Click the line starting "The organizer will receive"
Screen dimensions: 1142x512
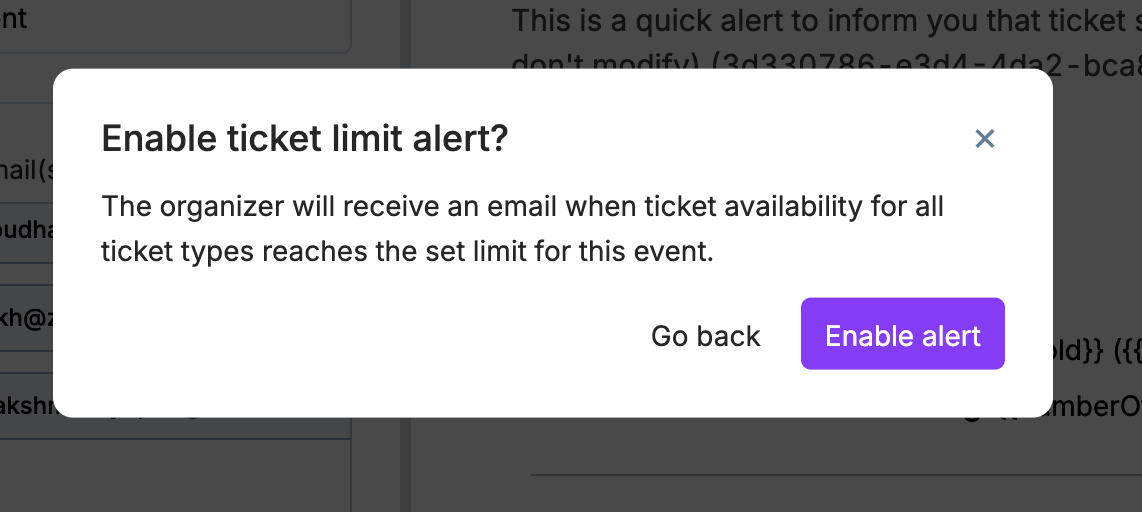(522, 208)
